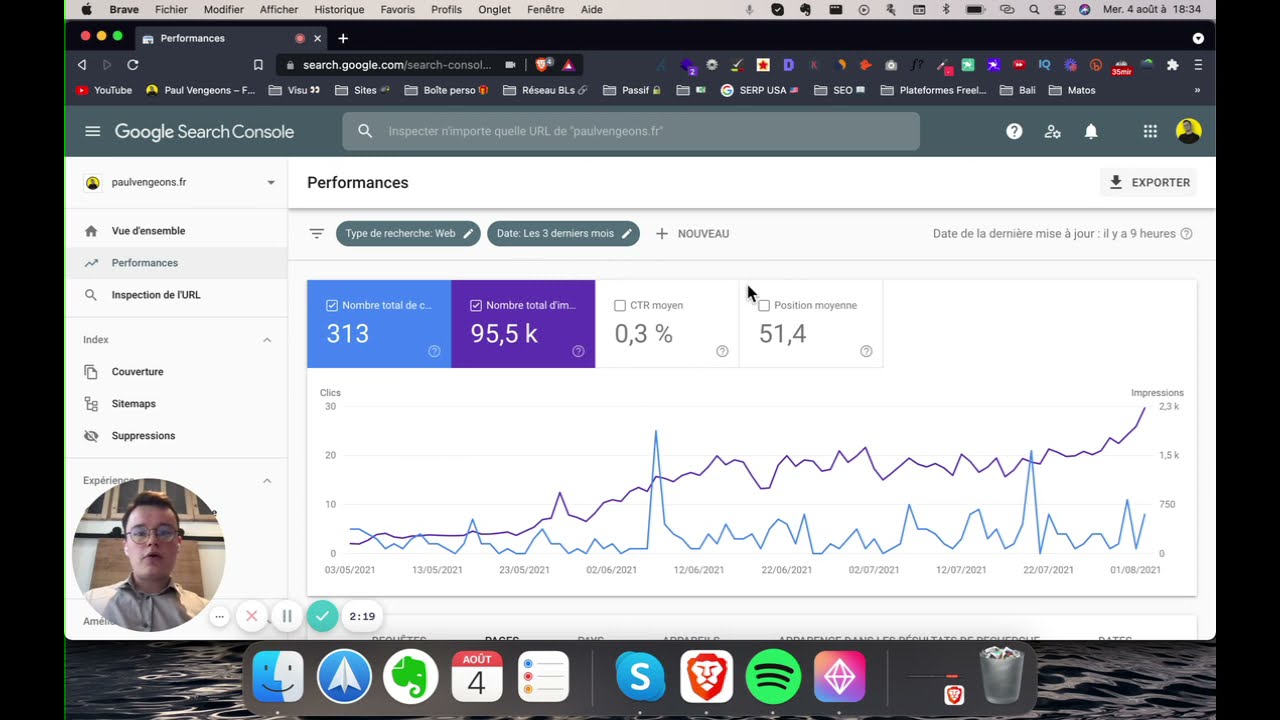This screenshot has width=1280, height=720.
Task: Open the notifications bell
Action: tap(1091, 131)
